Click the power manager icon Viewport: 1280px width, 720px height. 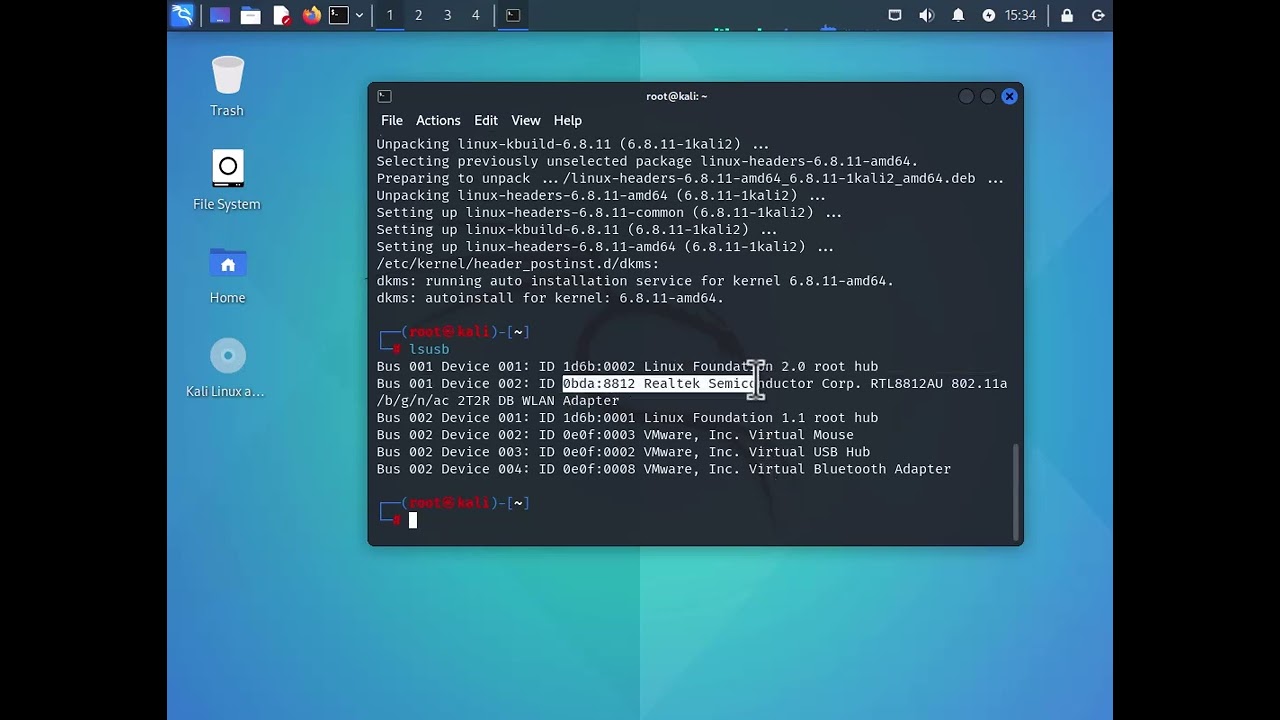(989, 15)
